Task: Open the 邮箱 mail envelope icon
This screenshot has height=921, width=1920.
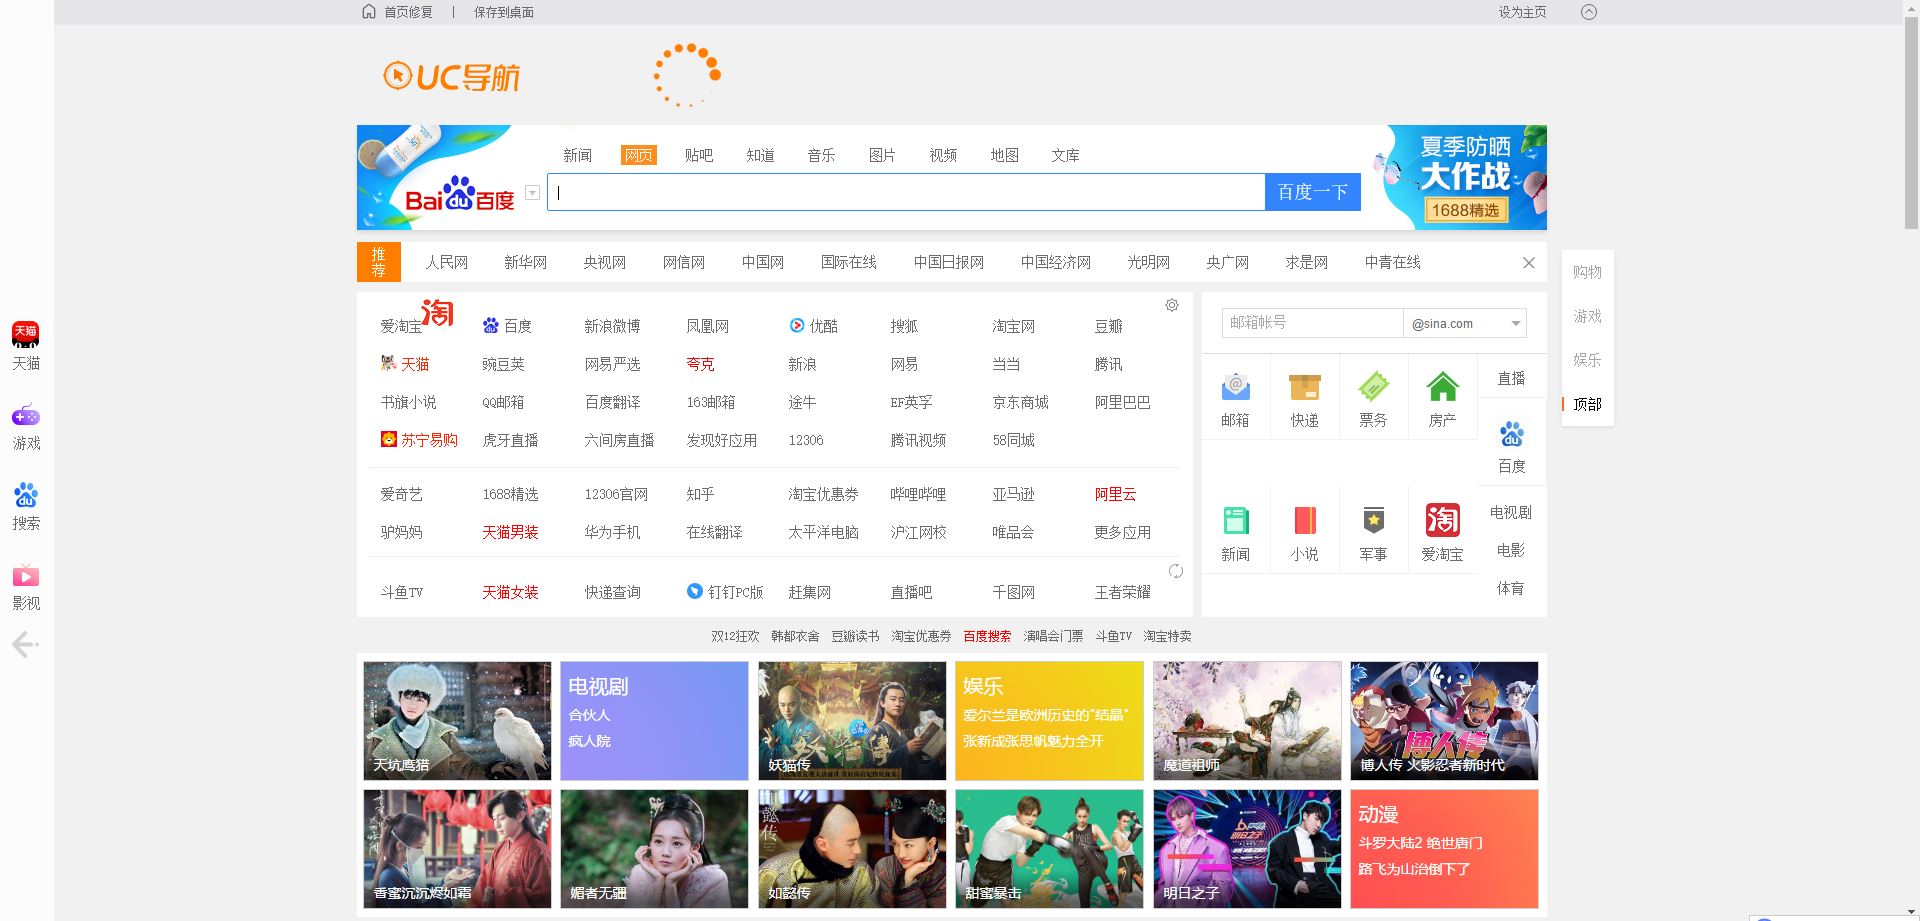Action: (x=1235, y=385)
